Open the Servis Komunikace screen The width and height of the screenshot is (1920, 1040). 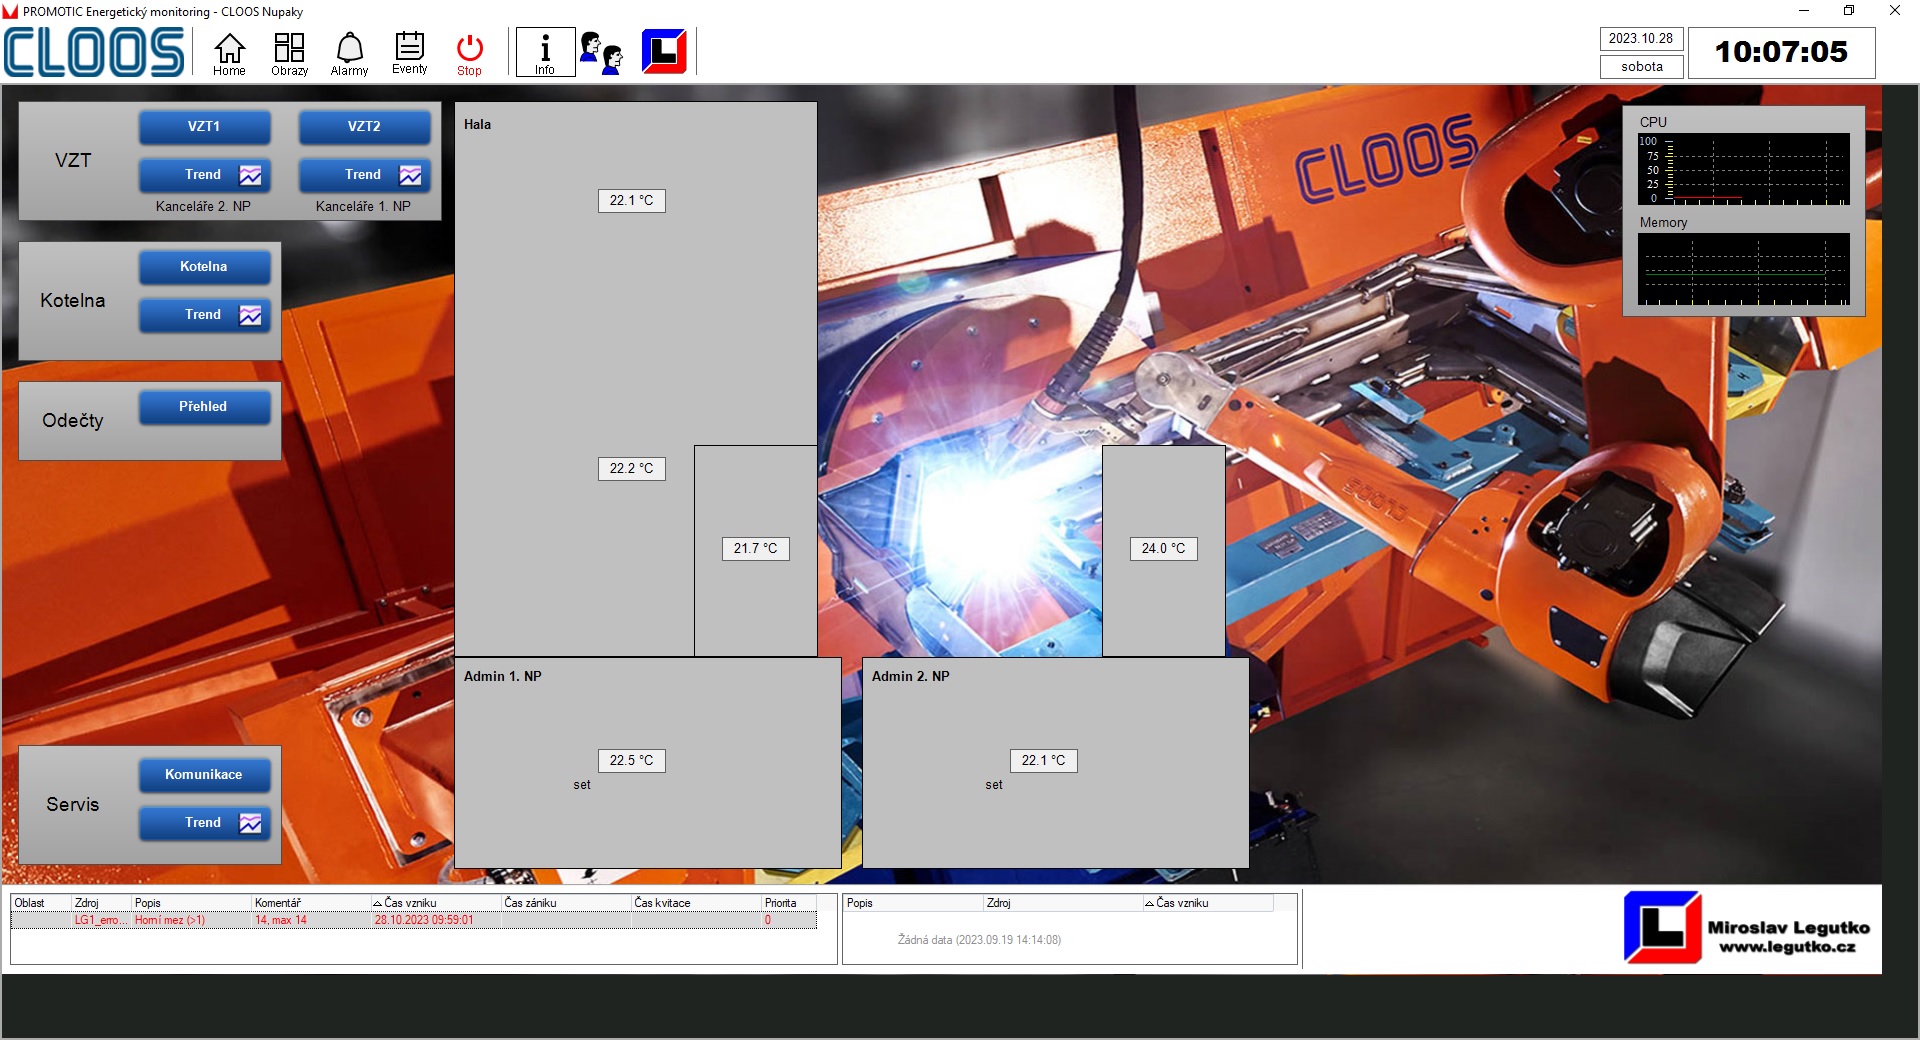click(204, 775)
